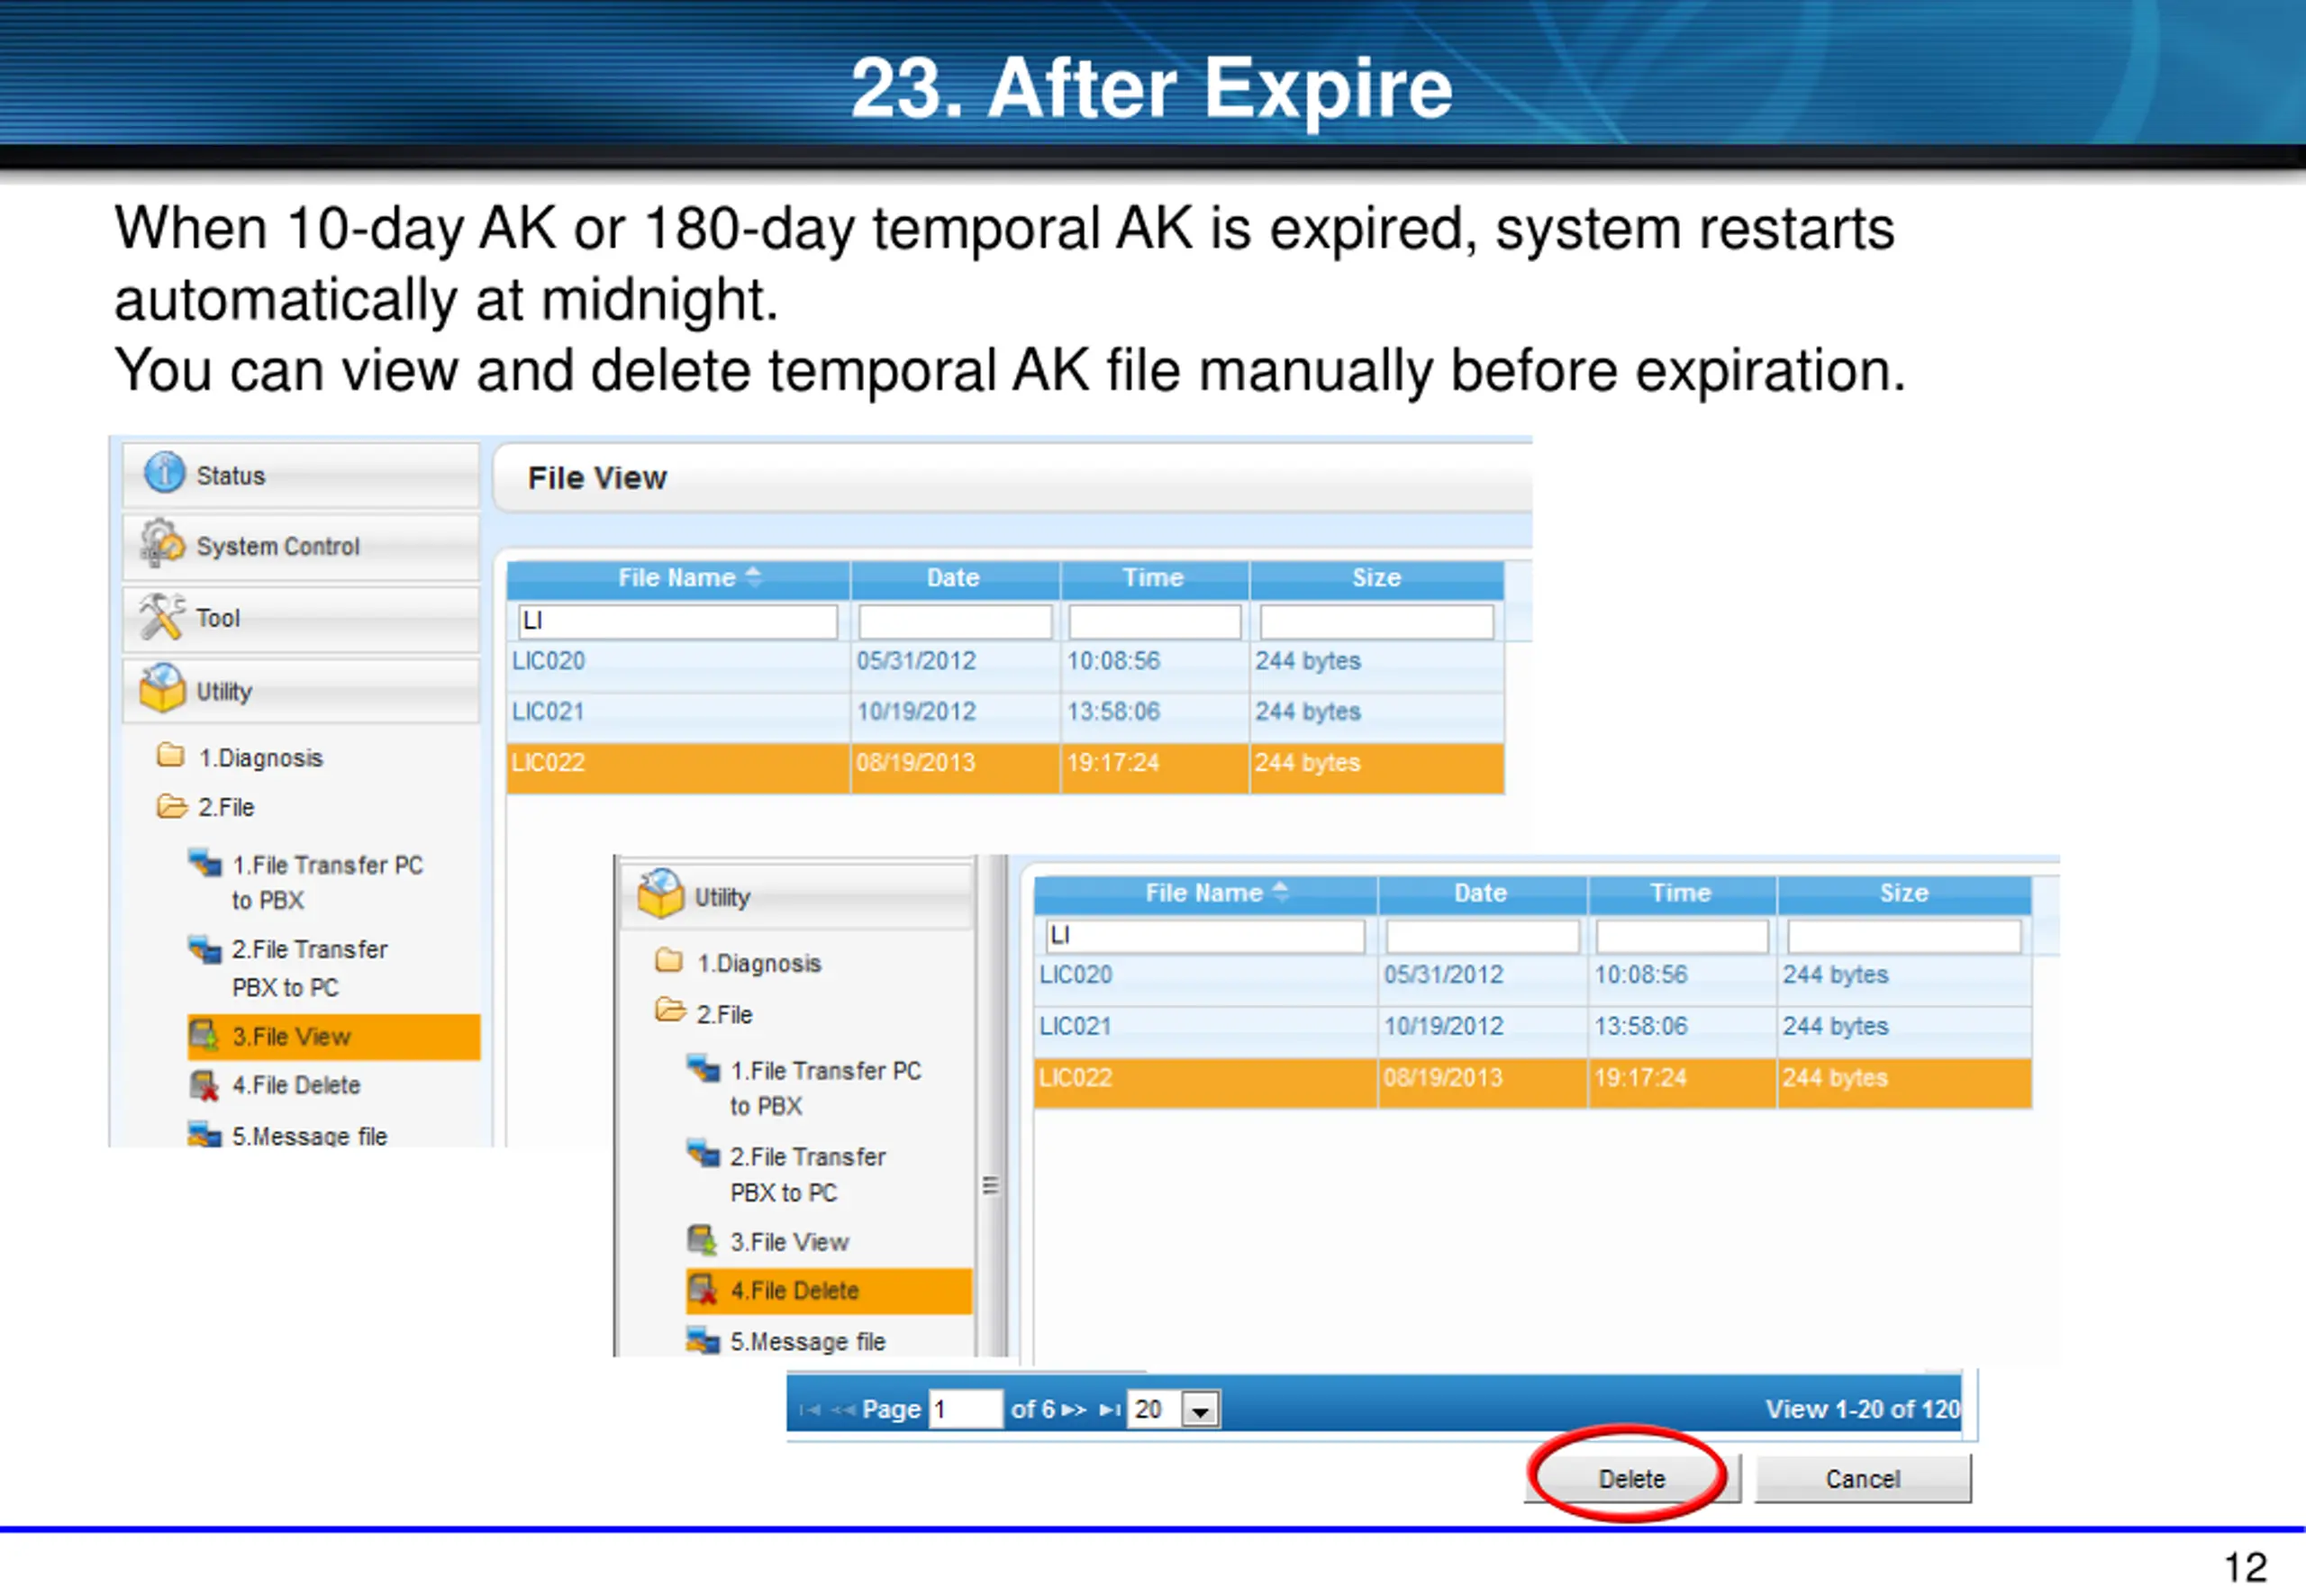Screen dimensions: 2306x1596
Task: Click the 3.File View icon in the lower panel
Action: coord(702,1241)
